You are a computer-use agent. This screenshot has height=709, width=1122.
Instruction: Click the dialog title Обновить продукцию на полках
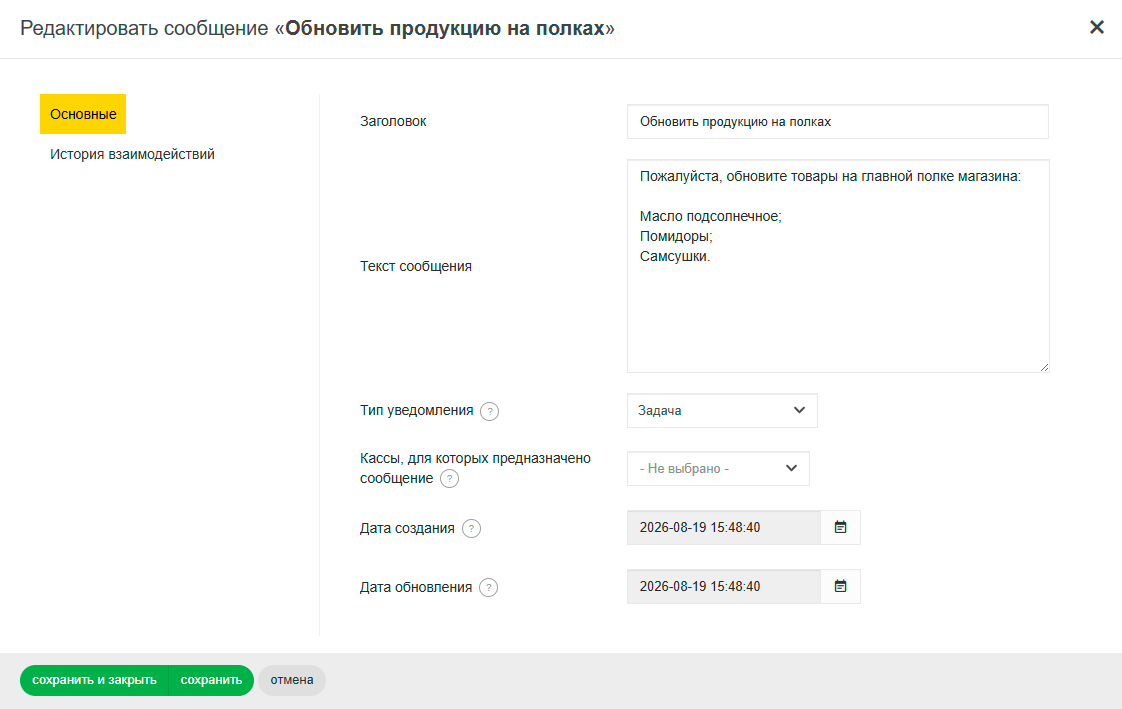click(445, 28)
